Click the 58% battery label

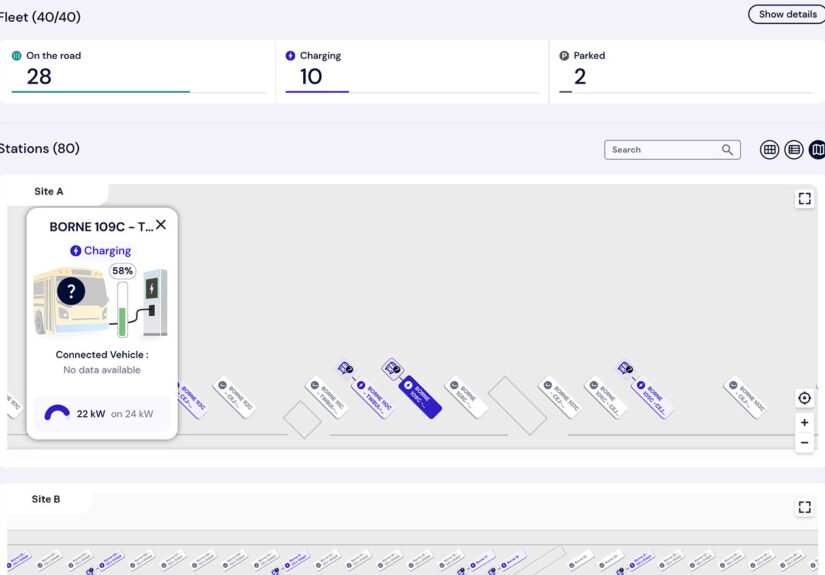tap(122, 271)
